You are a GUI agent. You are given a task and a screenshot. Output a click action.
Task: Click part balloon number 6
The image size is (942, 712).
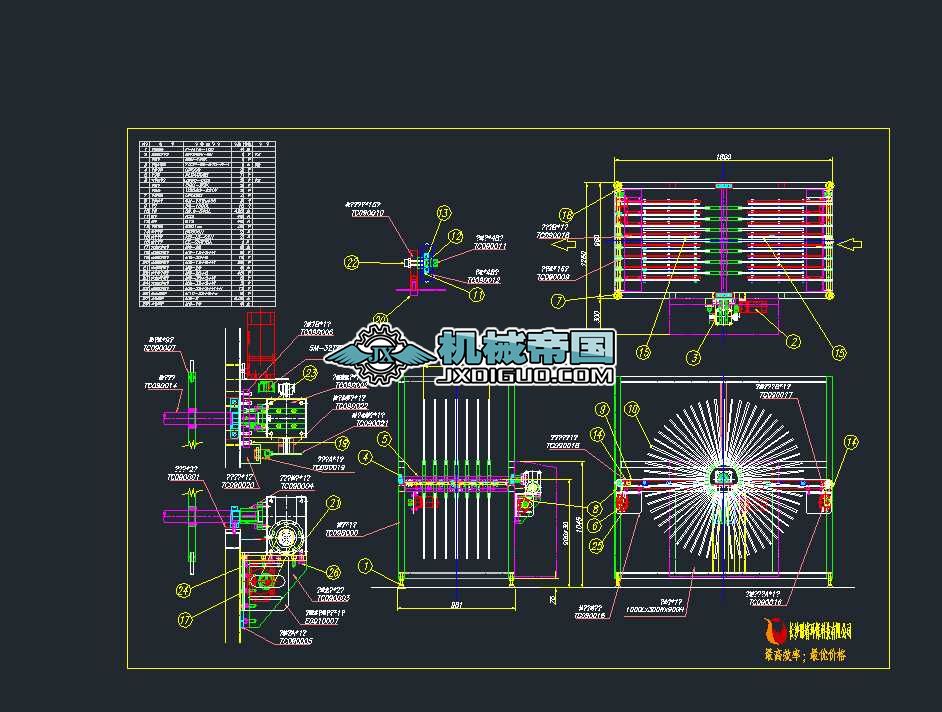595,526
